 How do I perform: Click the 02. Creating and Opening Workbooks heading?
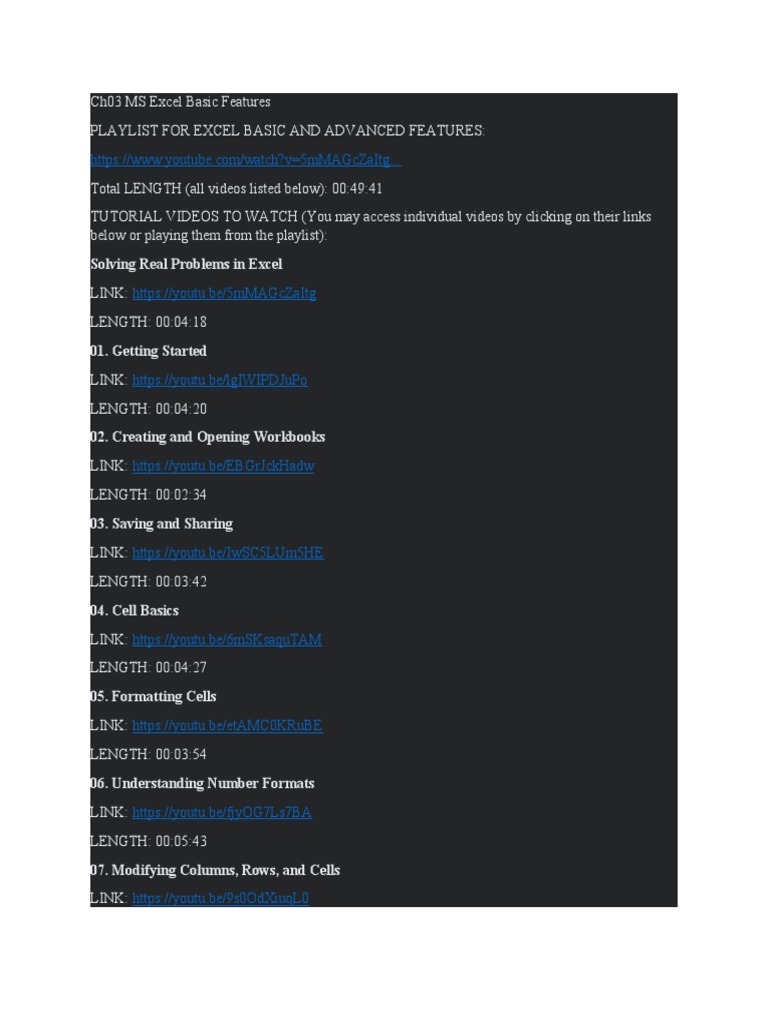(x=208, y=437)
